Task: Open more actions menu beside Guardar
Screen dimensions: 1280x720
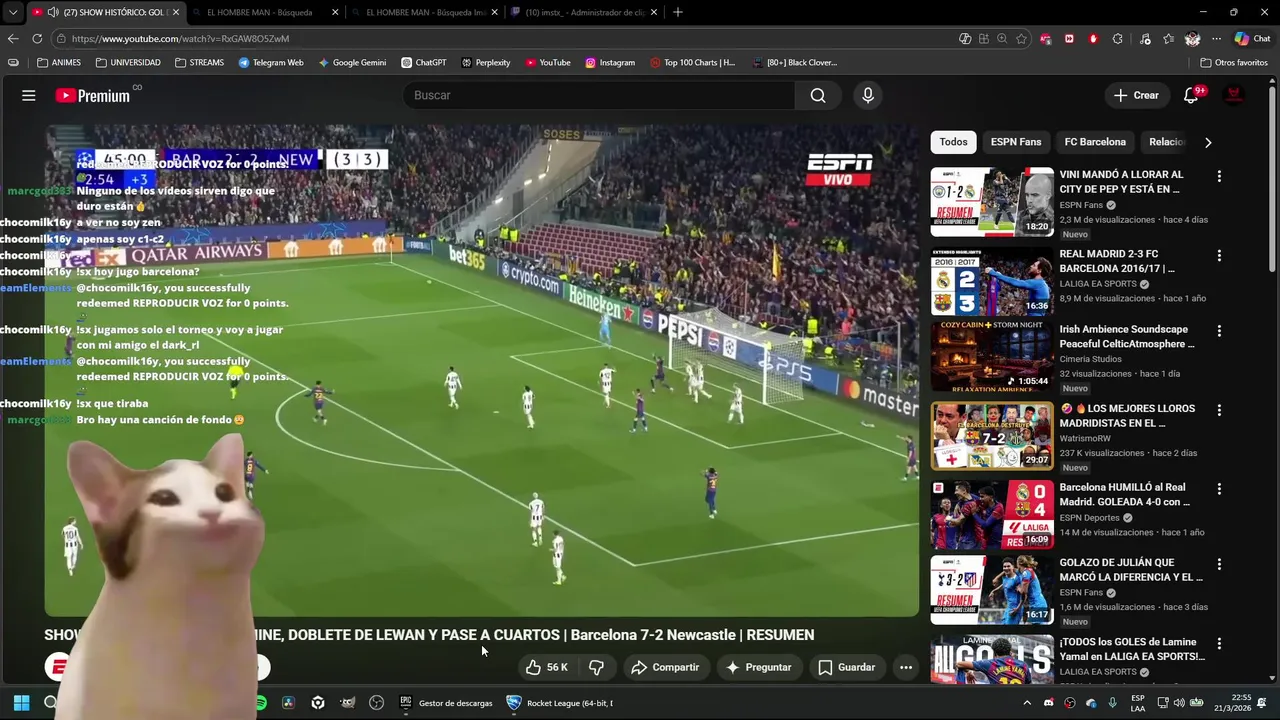Action: coord(906,667)
